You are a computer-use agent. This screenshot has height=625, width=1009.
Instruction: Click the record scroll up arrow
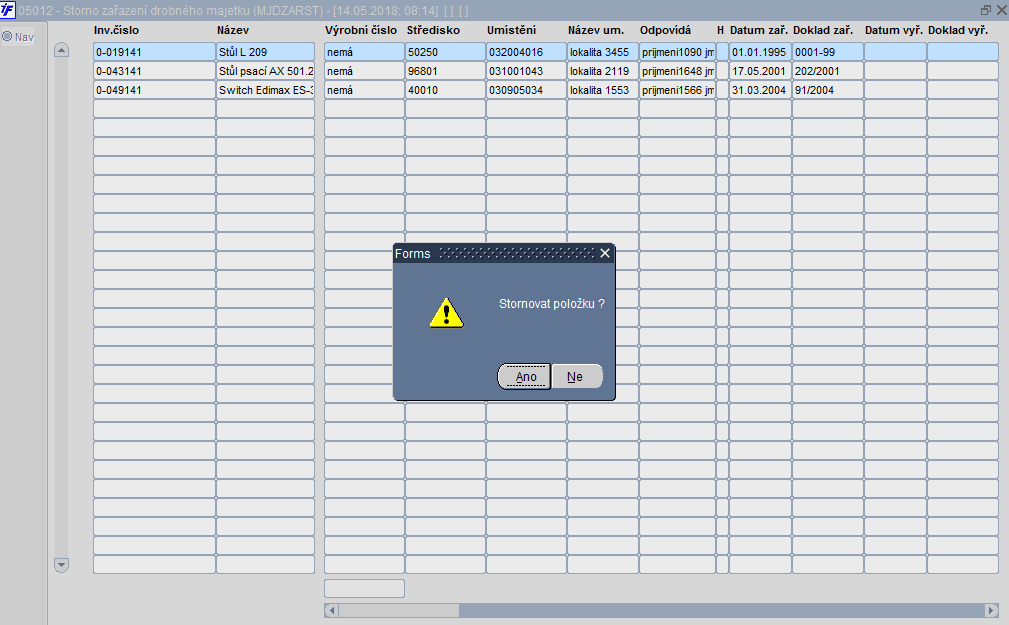click(x=61, y=50)
